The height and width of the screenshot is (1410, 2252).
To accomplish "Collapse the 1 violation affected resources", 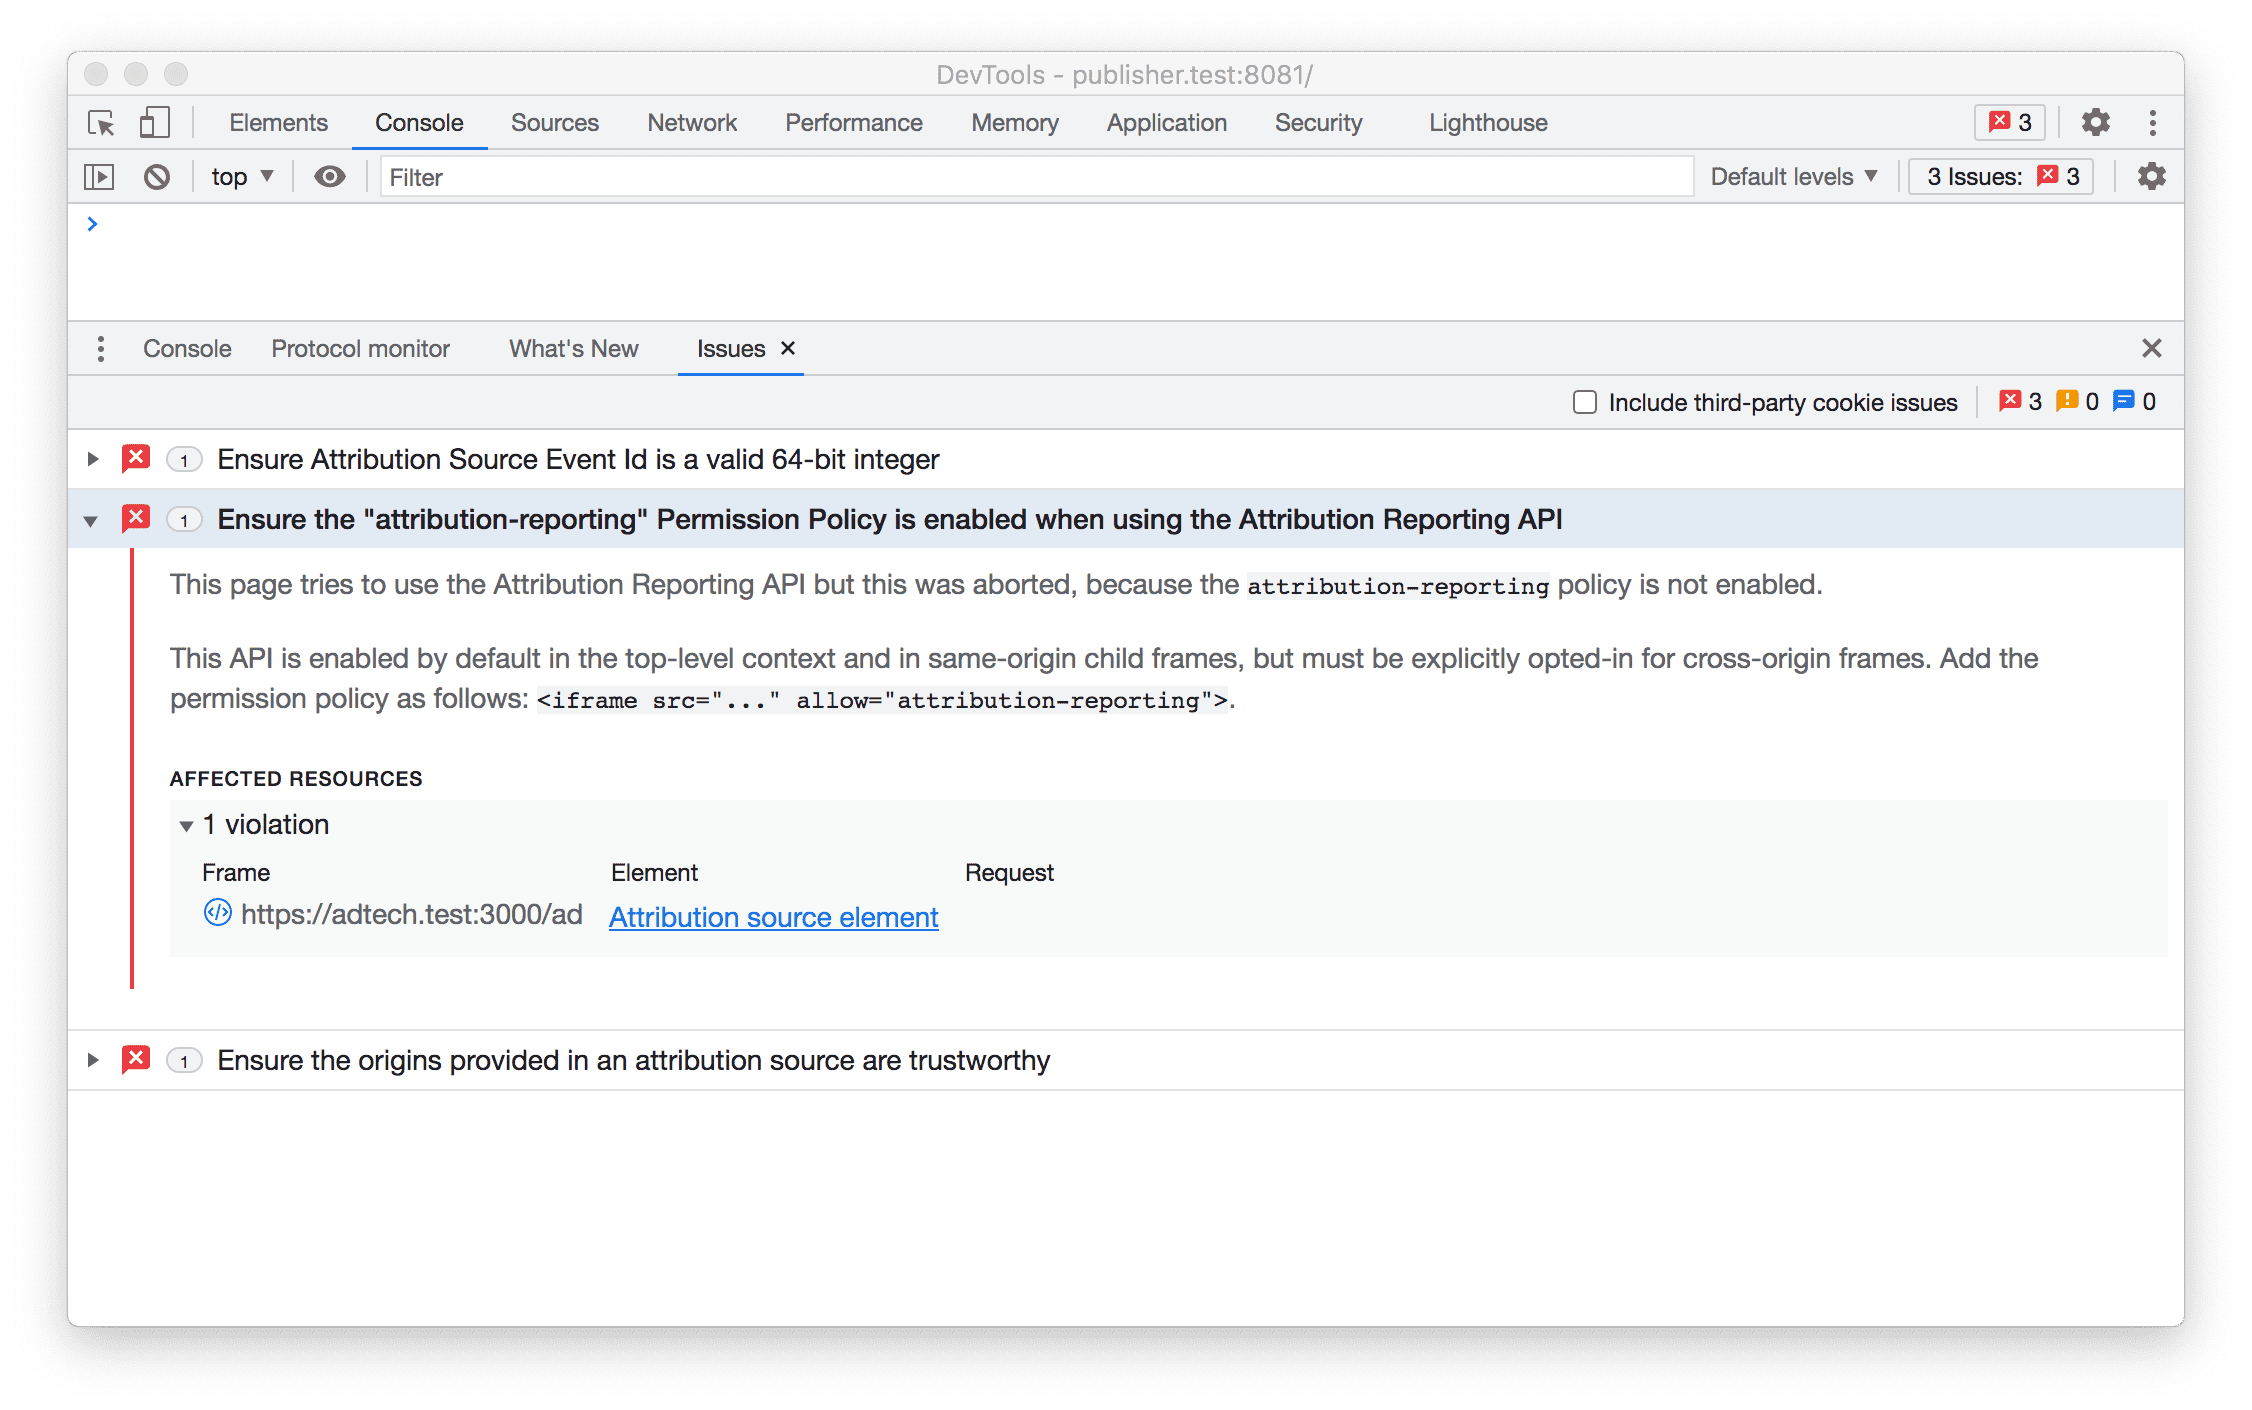I will coord(187,824).
